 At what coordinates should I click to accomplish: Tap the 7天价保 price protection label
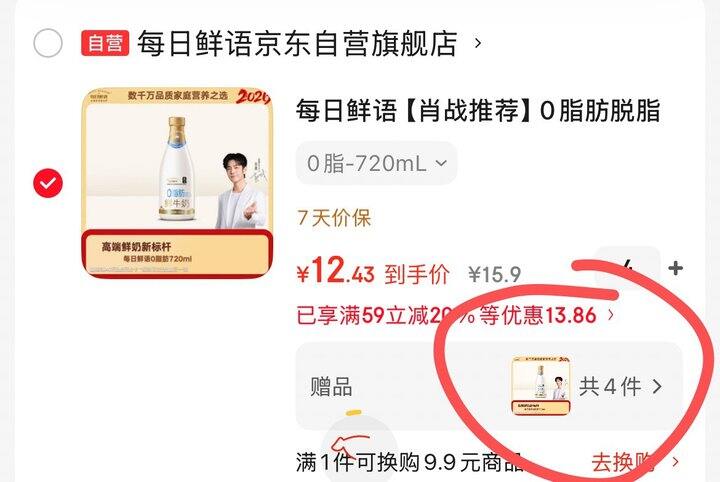tap(334, 218)
